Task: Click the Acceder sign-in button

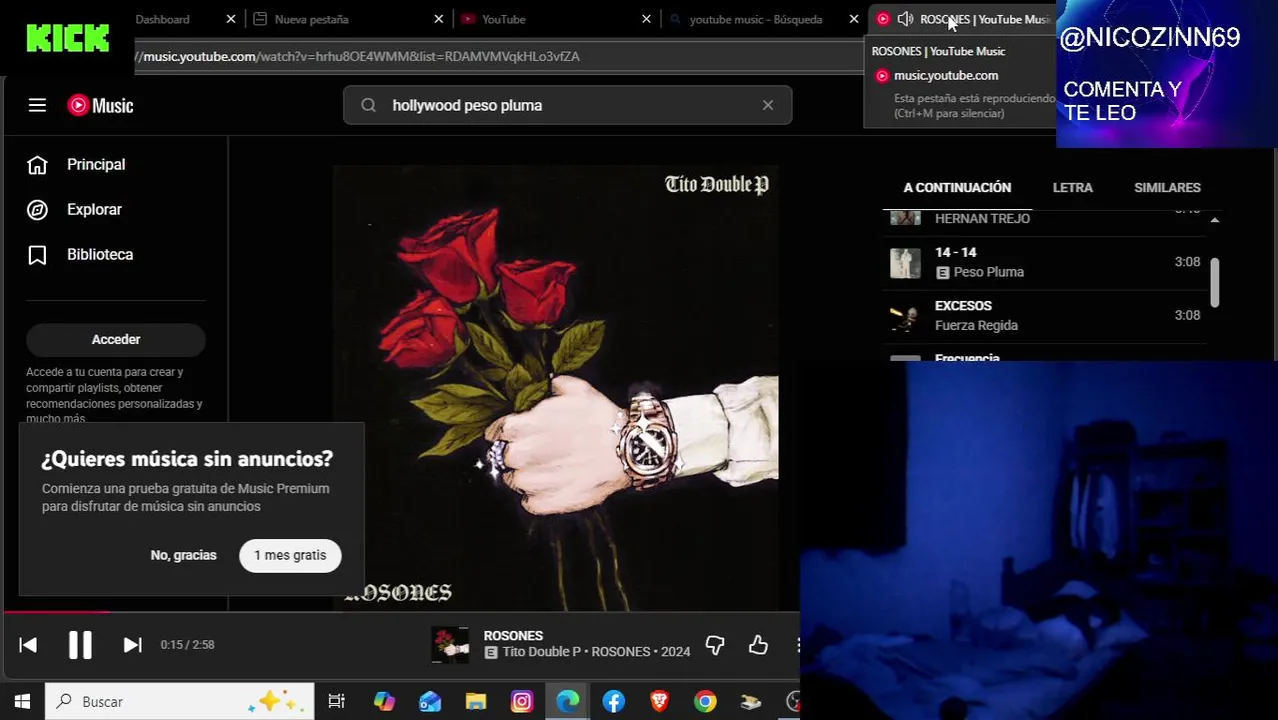Action: pyautogui.click(x=116, y=339)
